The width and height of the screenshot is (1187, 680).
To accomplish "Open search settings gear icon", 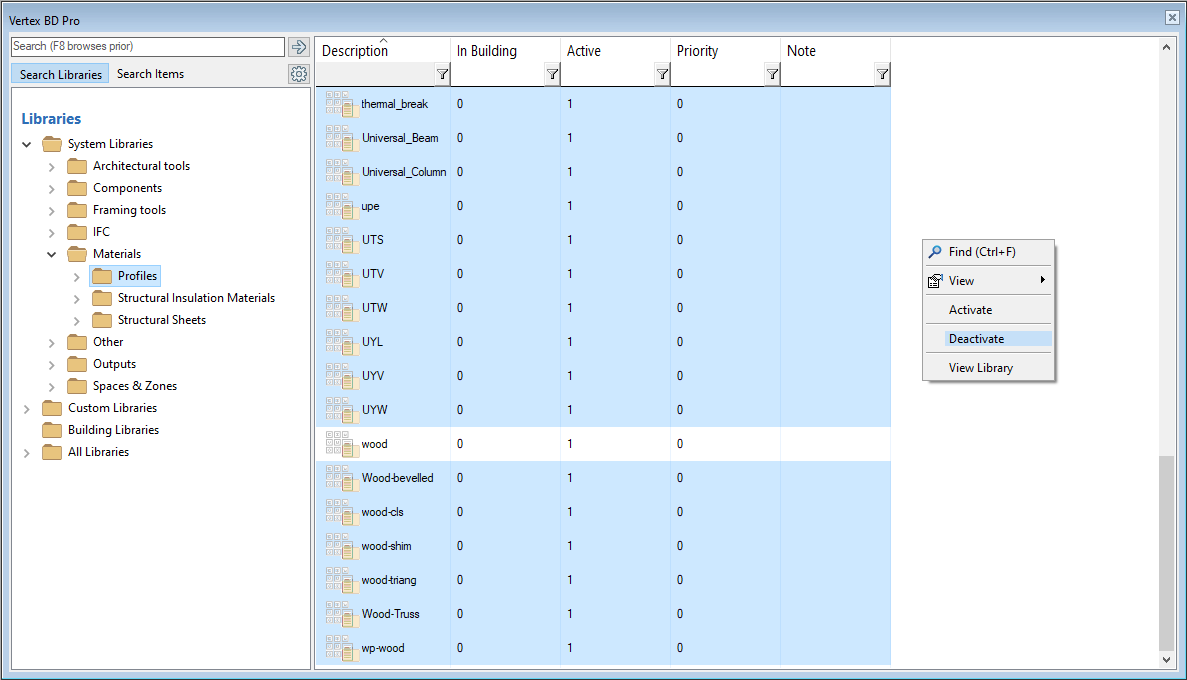I will [x=298, y=74].
